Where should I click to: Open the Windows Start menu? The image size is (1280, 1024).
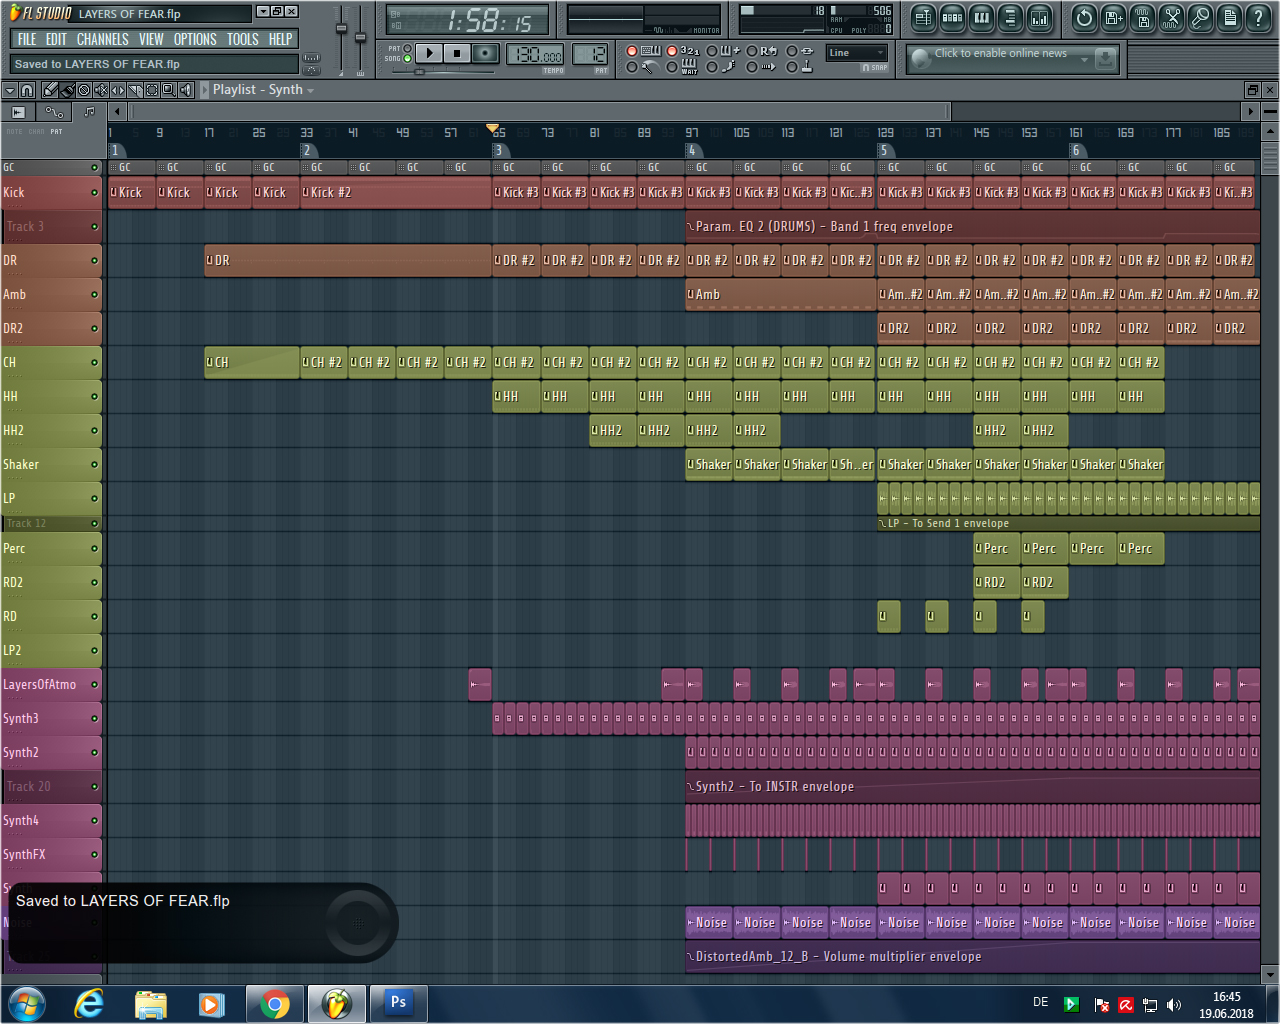[x=27, y=1003]
